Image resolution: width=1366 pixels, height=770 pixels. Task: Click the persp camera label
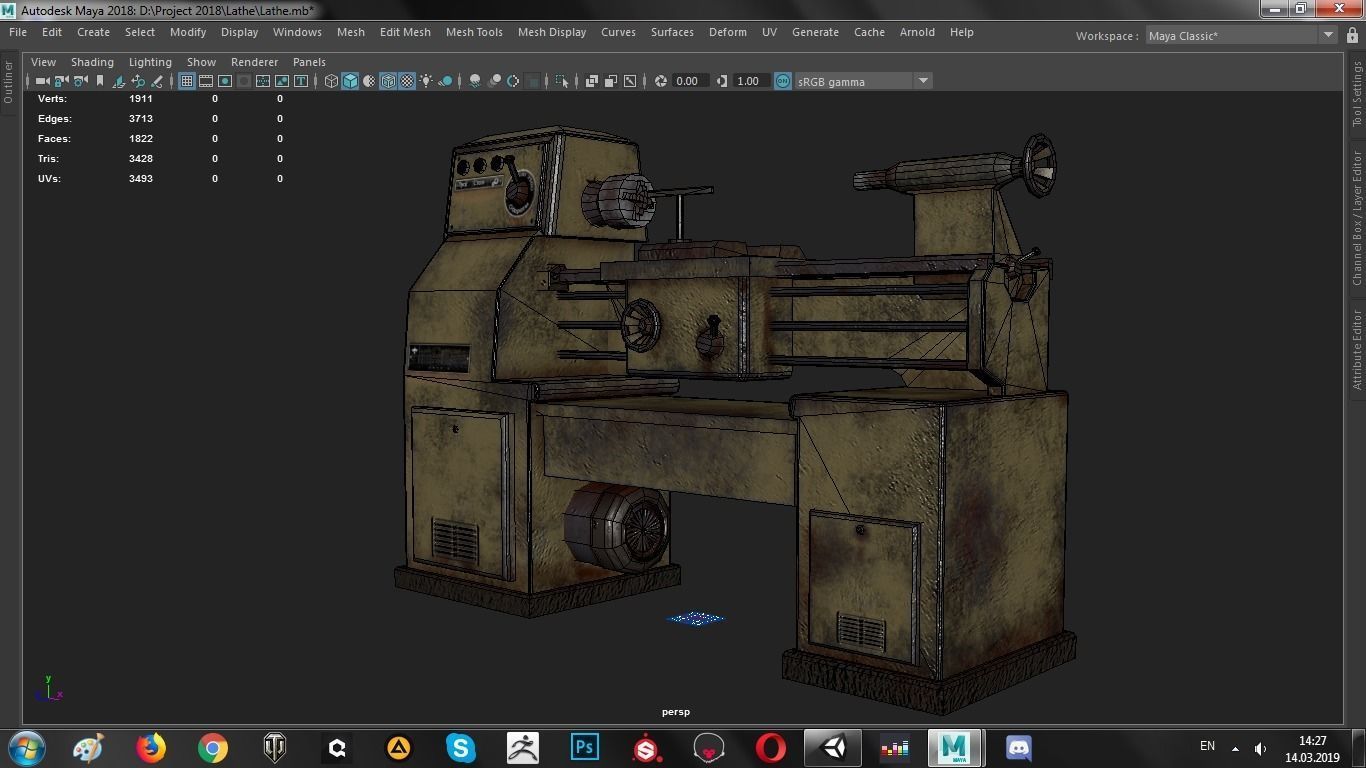[676, 712]
